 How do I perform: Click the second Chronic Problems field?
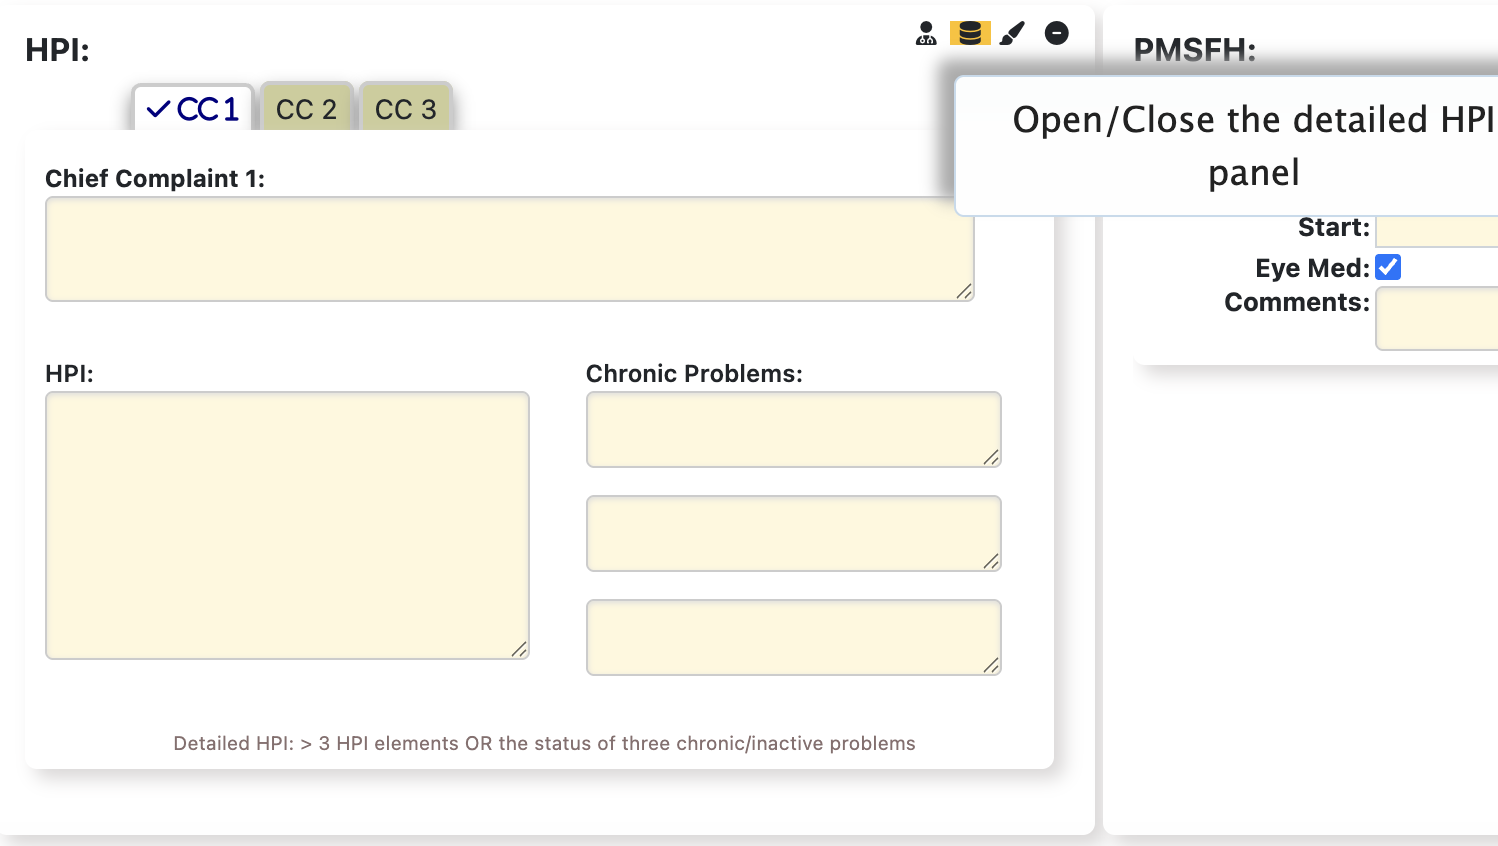tap(793, 533)
